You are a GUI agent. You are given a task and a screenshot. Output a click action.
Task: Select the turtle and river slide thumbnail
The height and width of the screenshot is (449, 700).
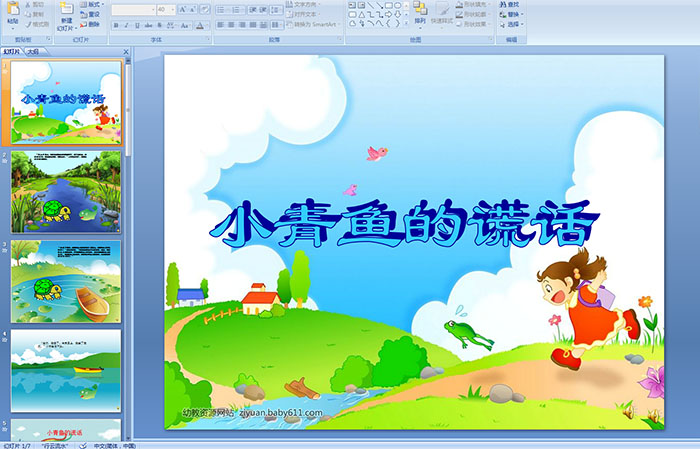coord(66,191)
